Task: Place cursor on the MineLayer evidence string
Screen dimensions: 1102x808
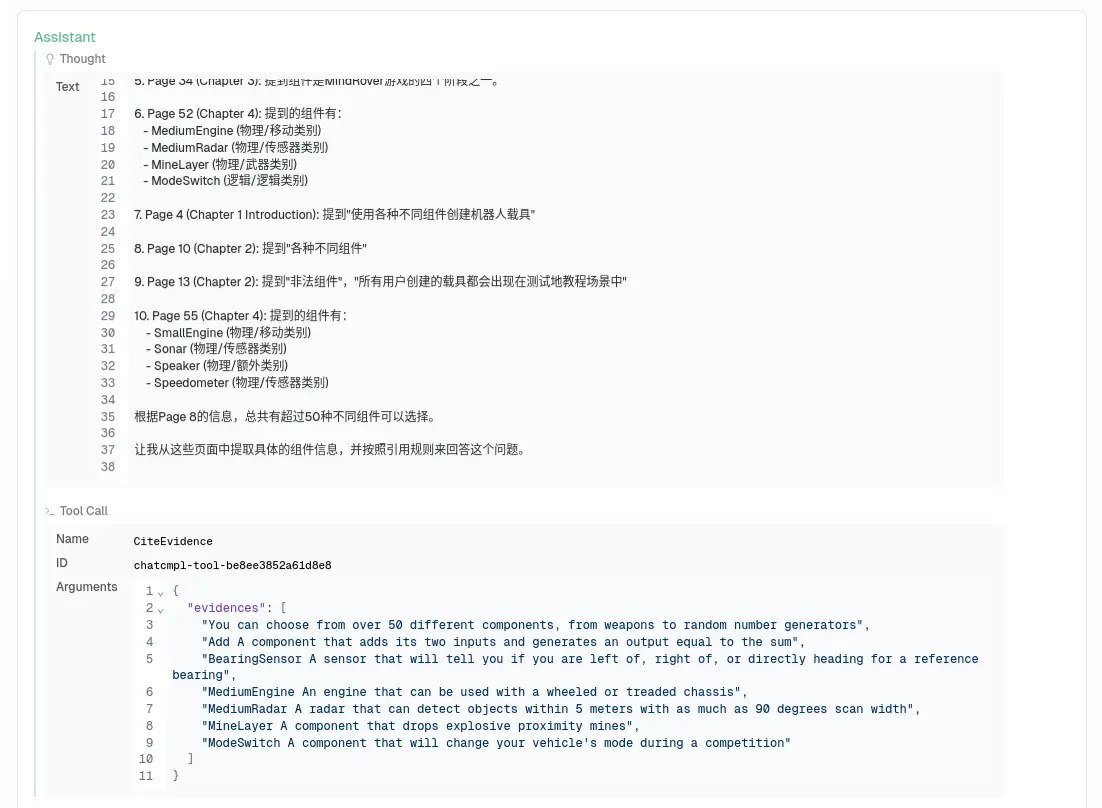Action: point(420,726)
